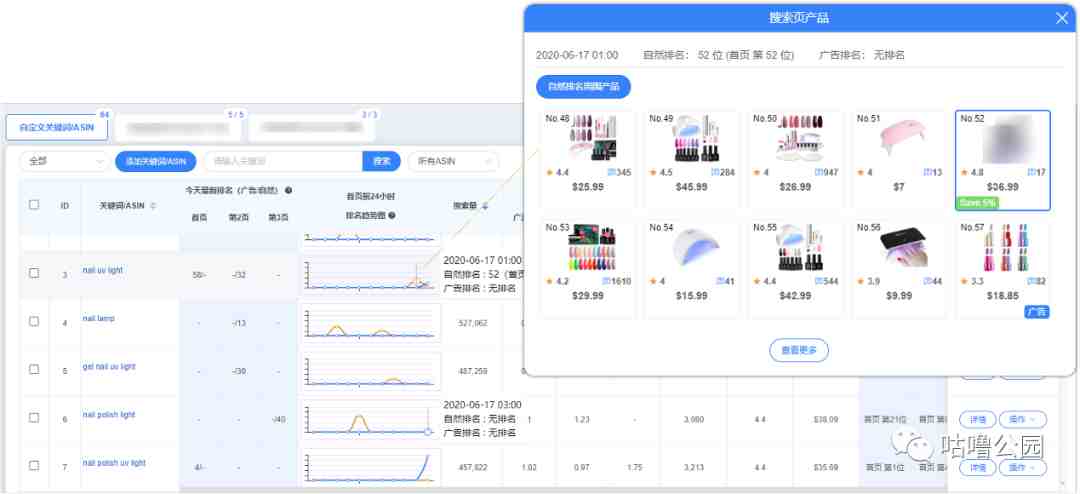The width and height of the screenshot is (1080, 494).
Task: Check the row for nail polish light
Action: 34,418
